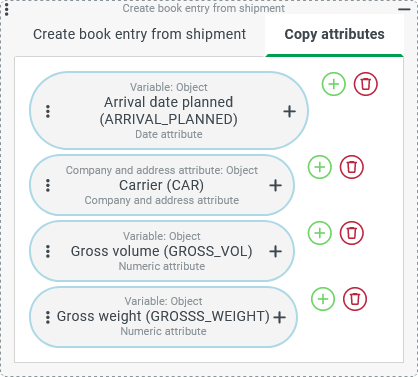Delete the Arrival date planned attribute

pos(366,84)
